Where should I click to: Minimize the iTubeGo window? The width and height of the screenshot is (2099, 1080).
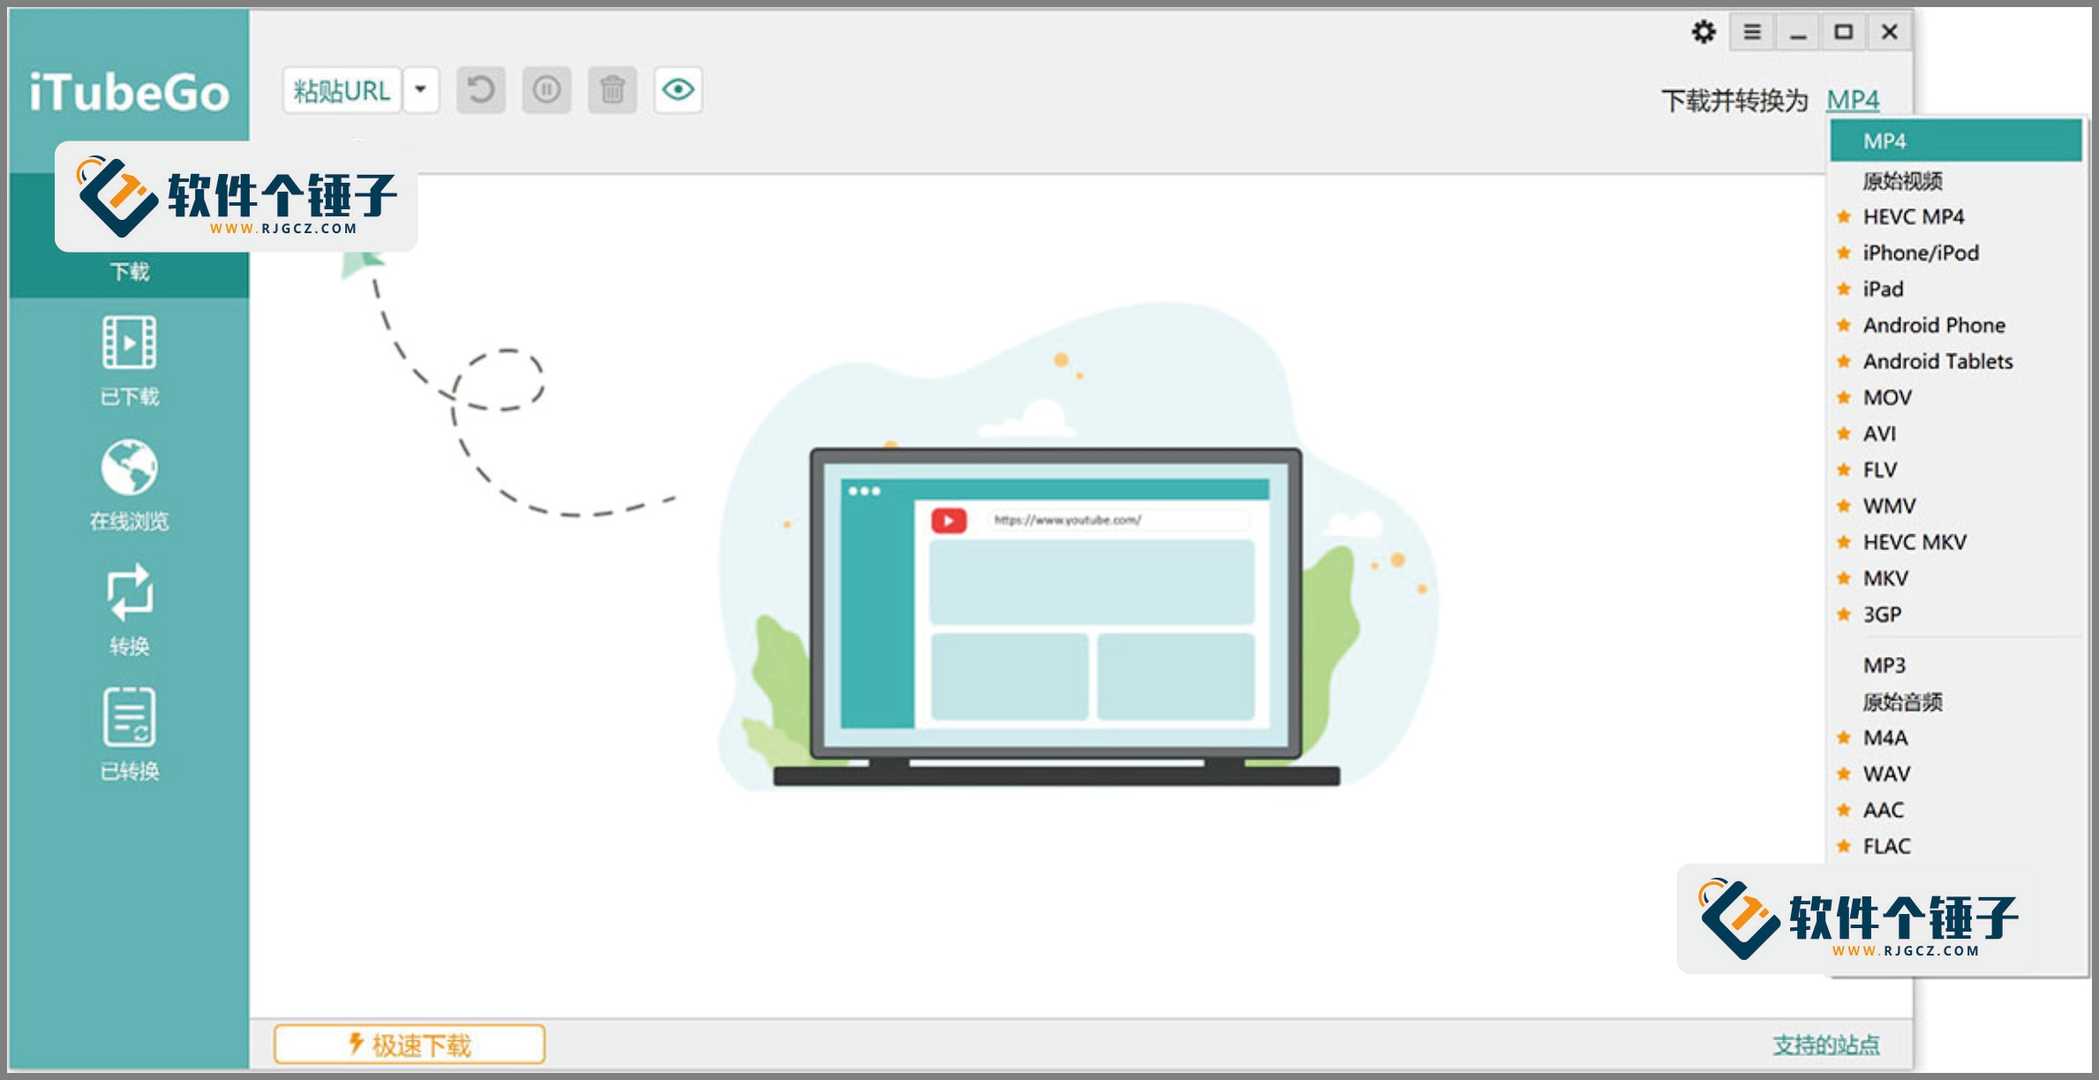(1798, 32)
